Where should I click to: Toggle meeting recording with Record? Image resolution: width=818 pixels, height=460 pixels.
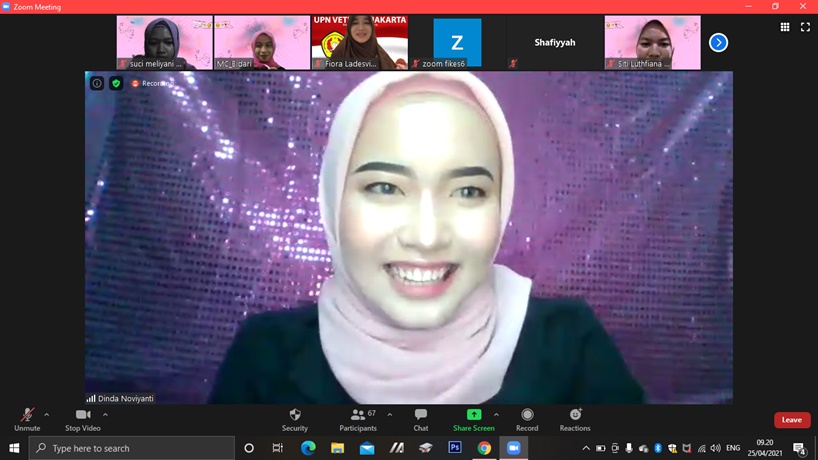(x=527, y=419)
